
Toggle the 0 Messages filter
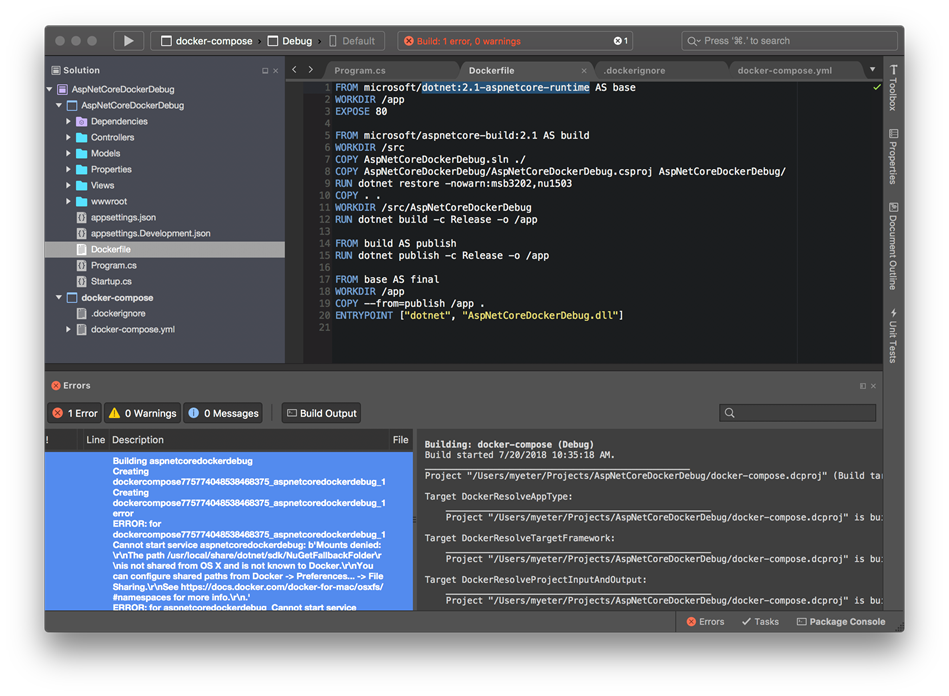(x=223, y=413)
